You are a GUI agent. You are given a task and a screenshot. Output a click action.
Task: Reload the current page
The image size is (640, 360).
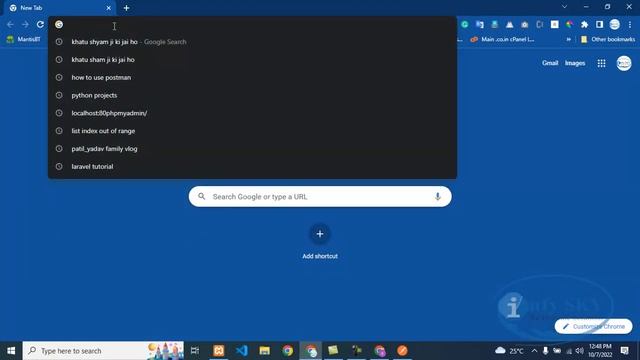click(x=40, y=24)
